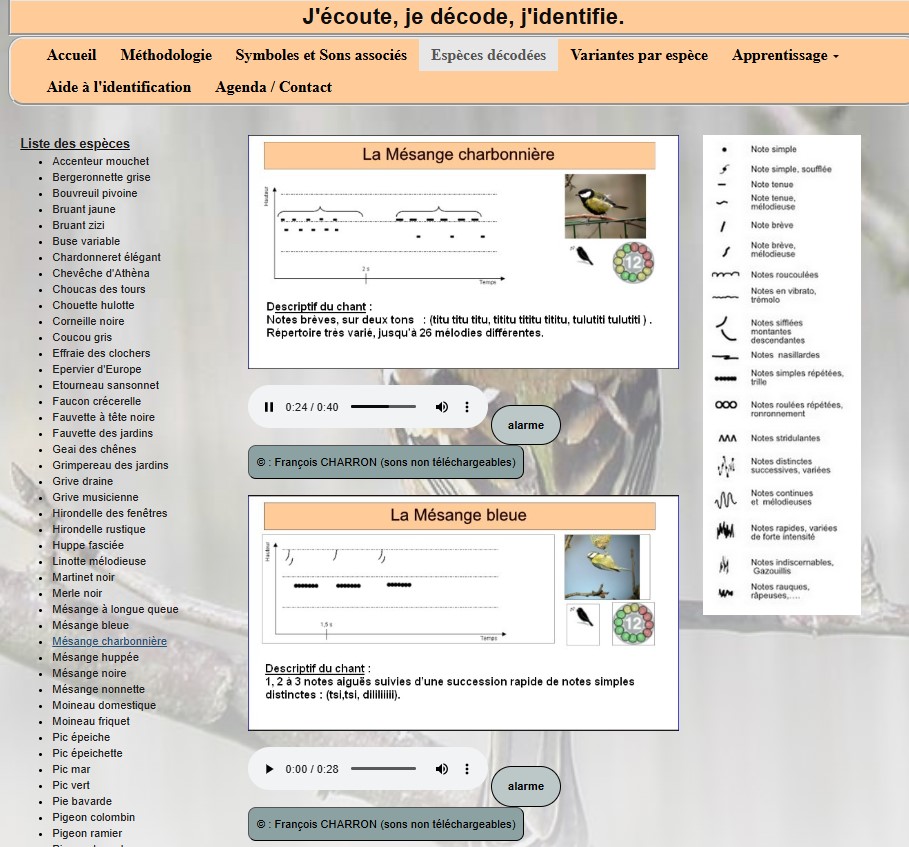Expand the Apprentissage dropdown menu

point(785,56)
